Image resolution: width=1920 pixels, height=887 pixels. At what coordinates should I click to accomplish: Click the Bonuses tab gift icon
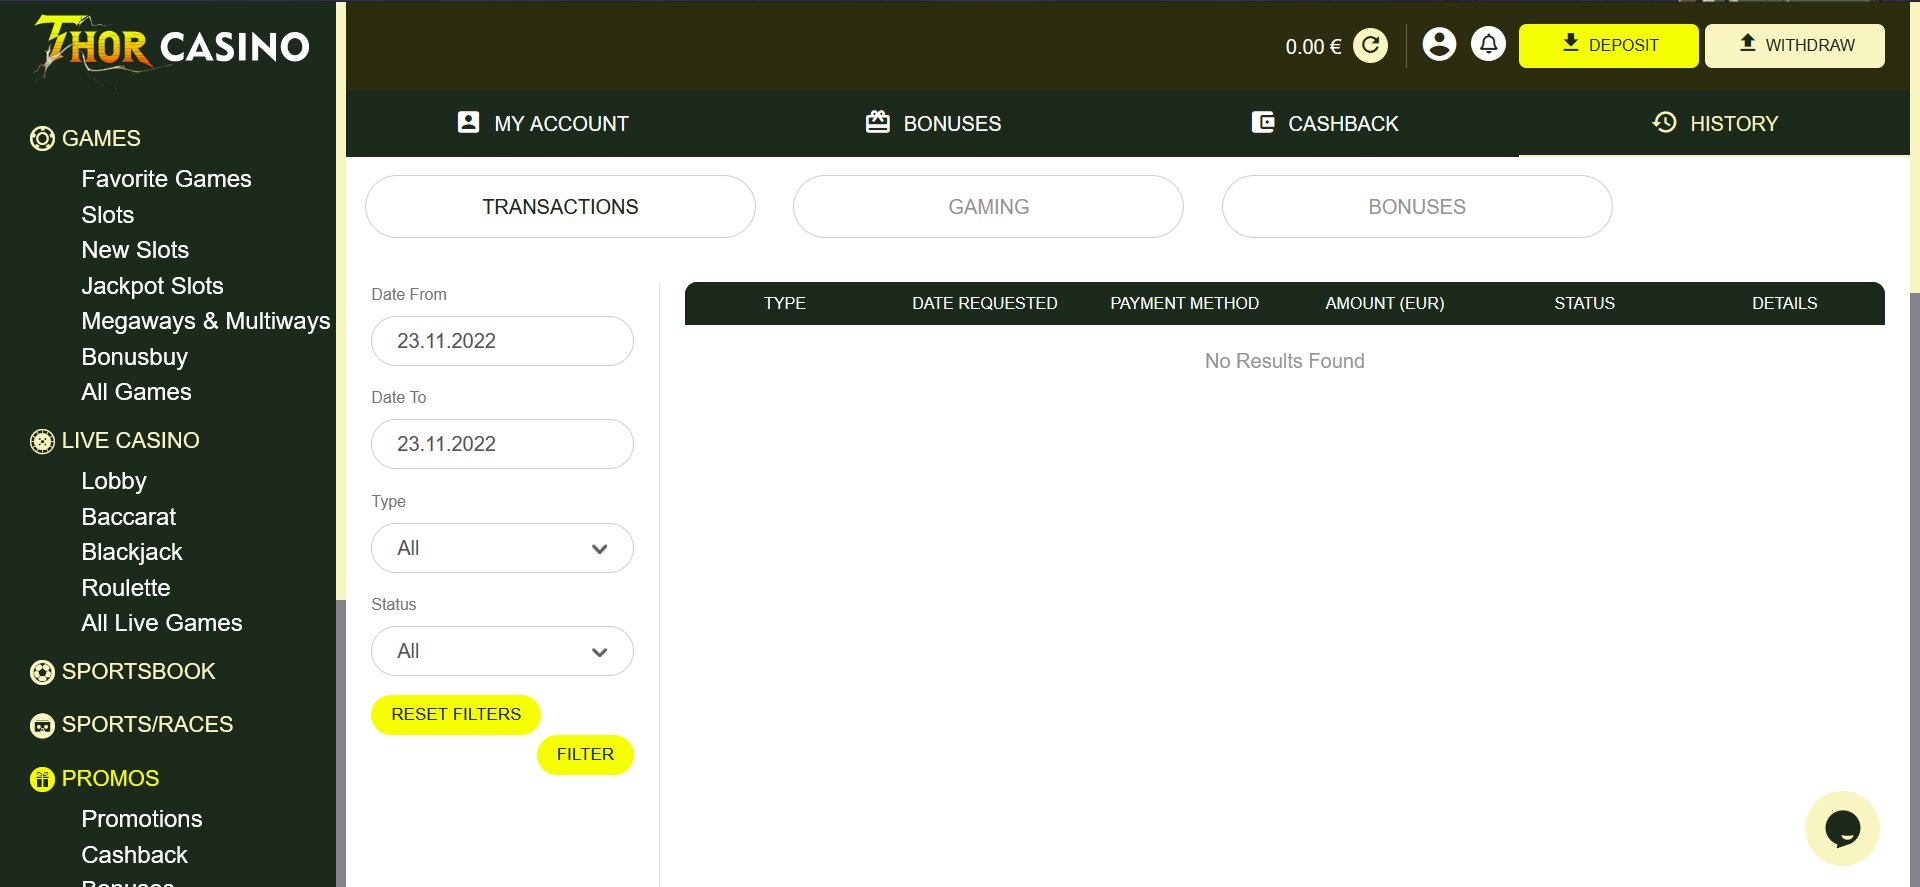[878, 122]
